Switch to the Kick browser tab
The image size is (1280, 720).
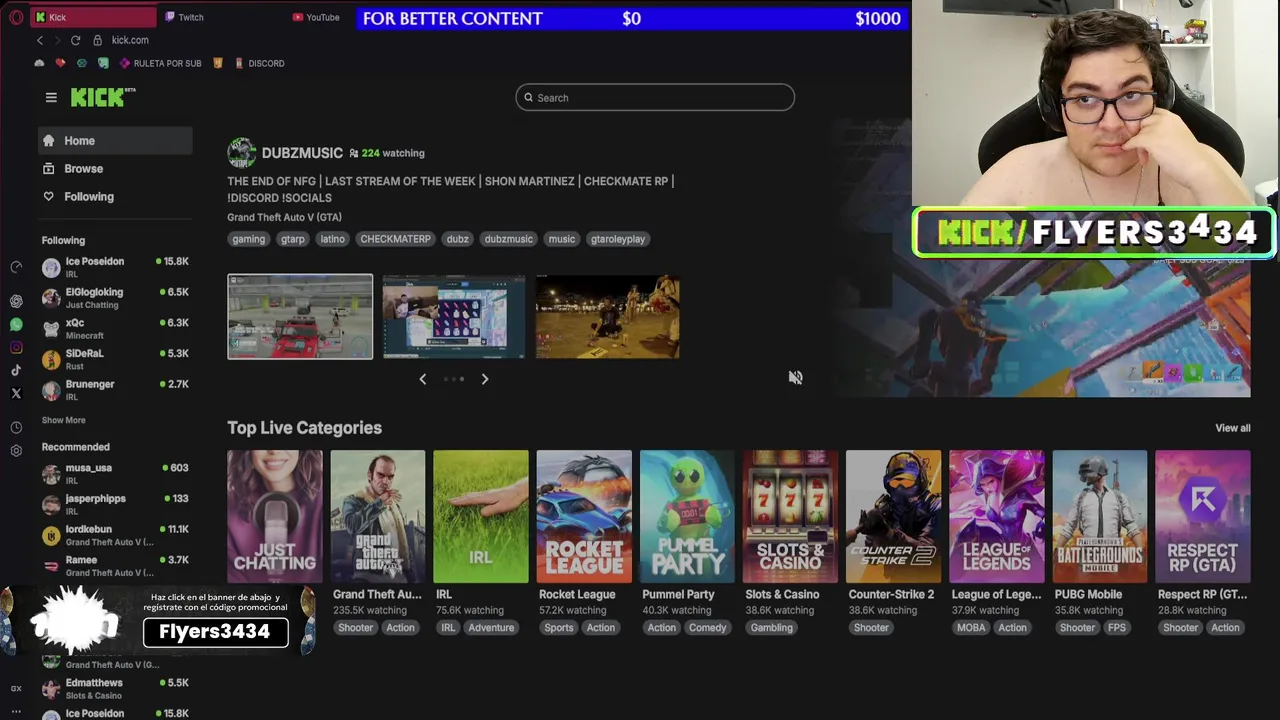pos(92,17)
